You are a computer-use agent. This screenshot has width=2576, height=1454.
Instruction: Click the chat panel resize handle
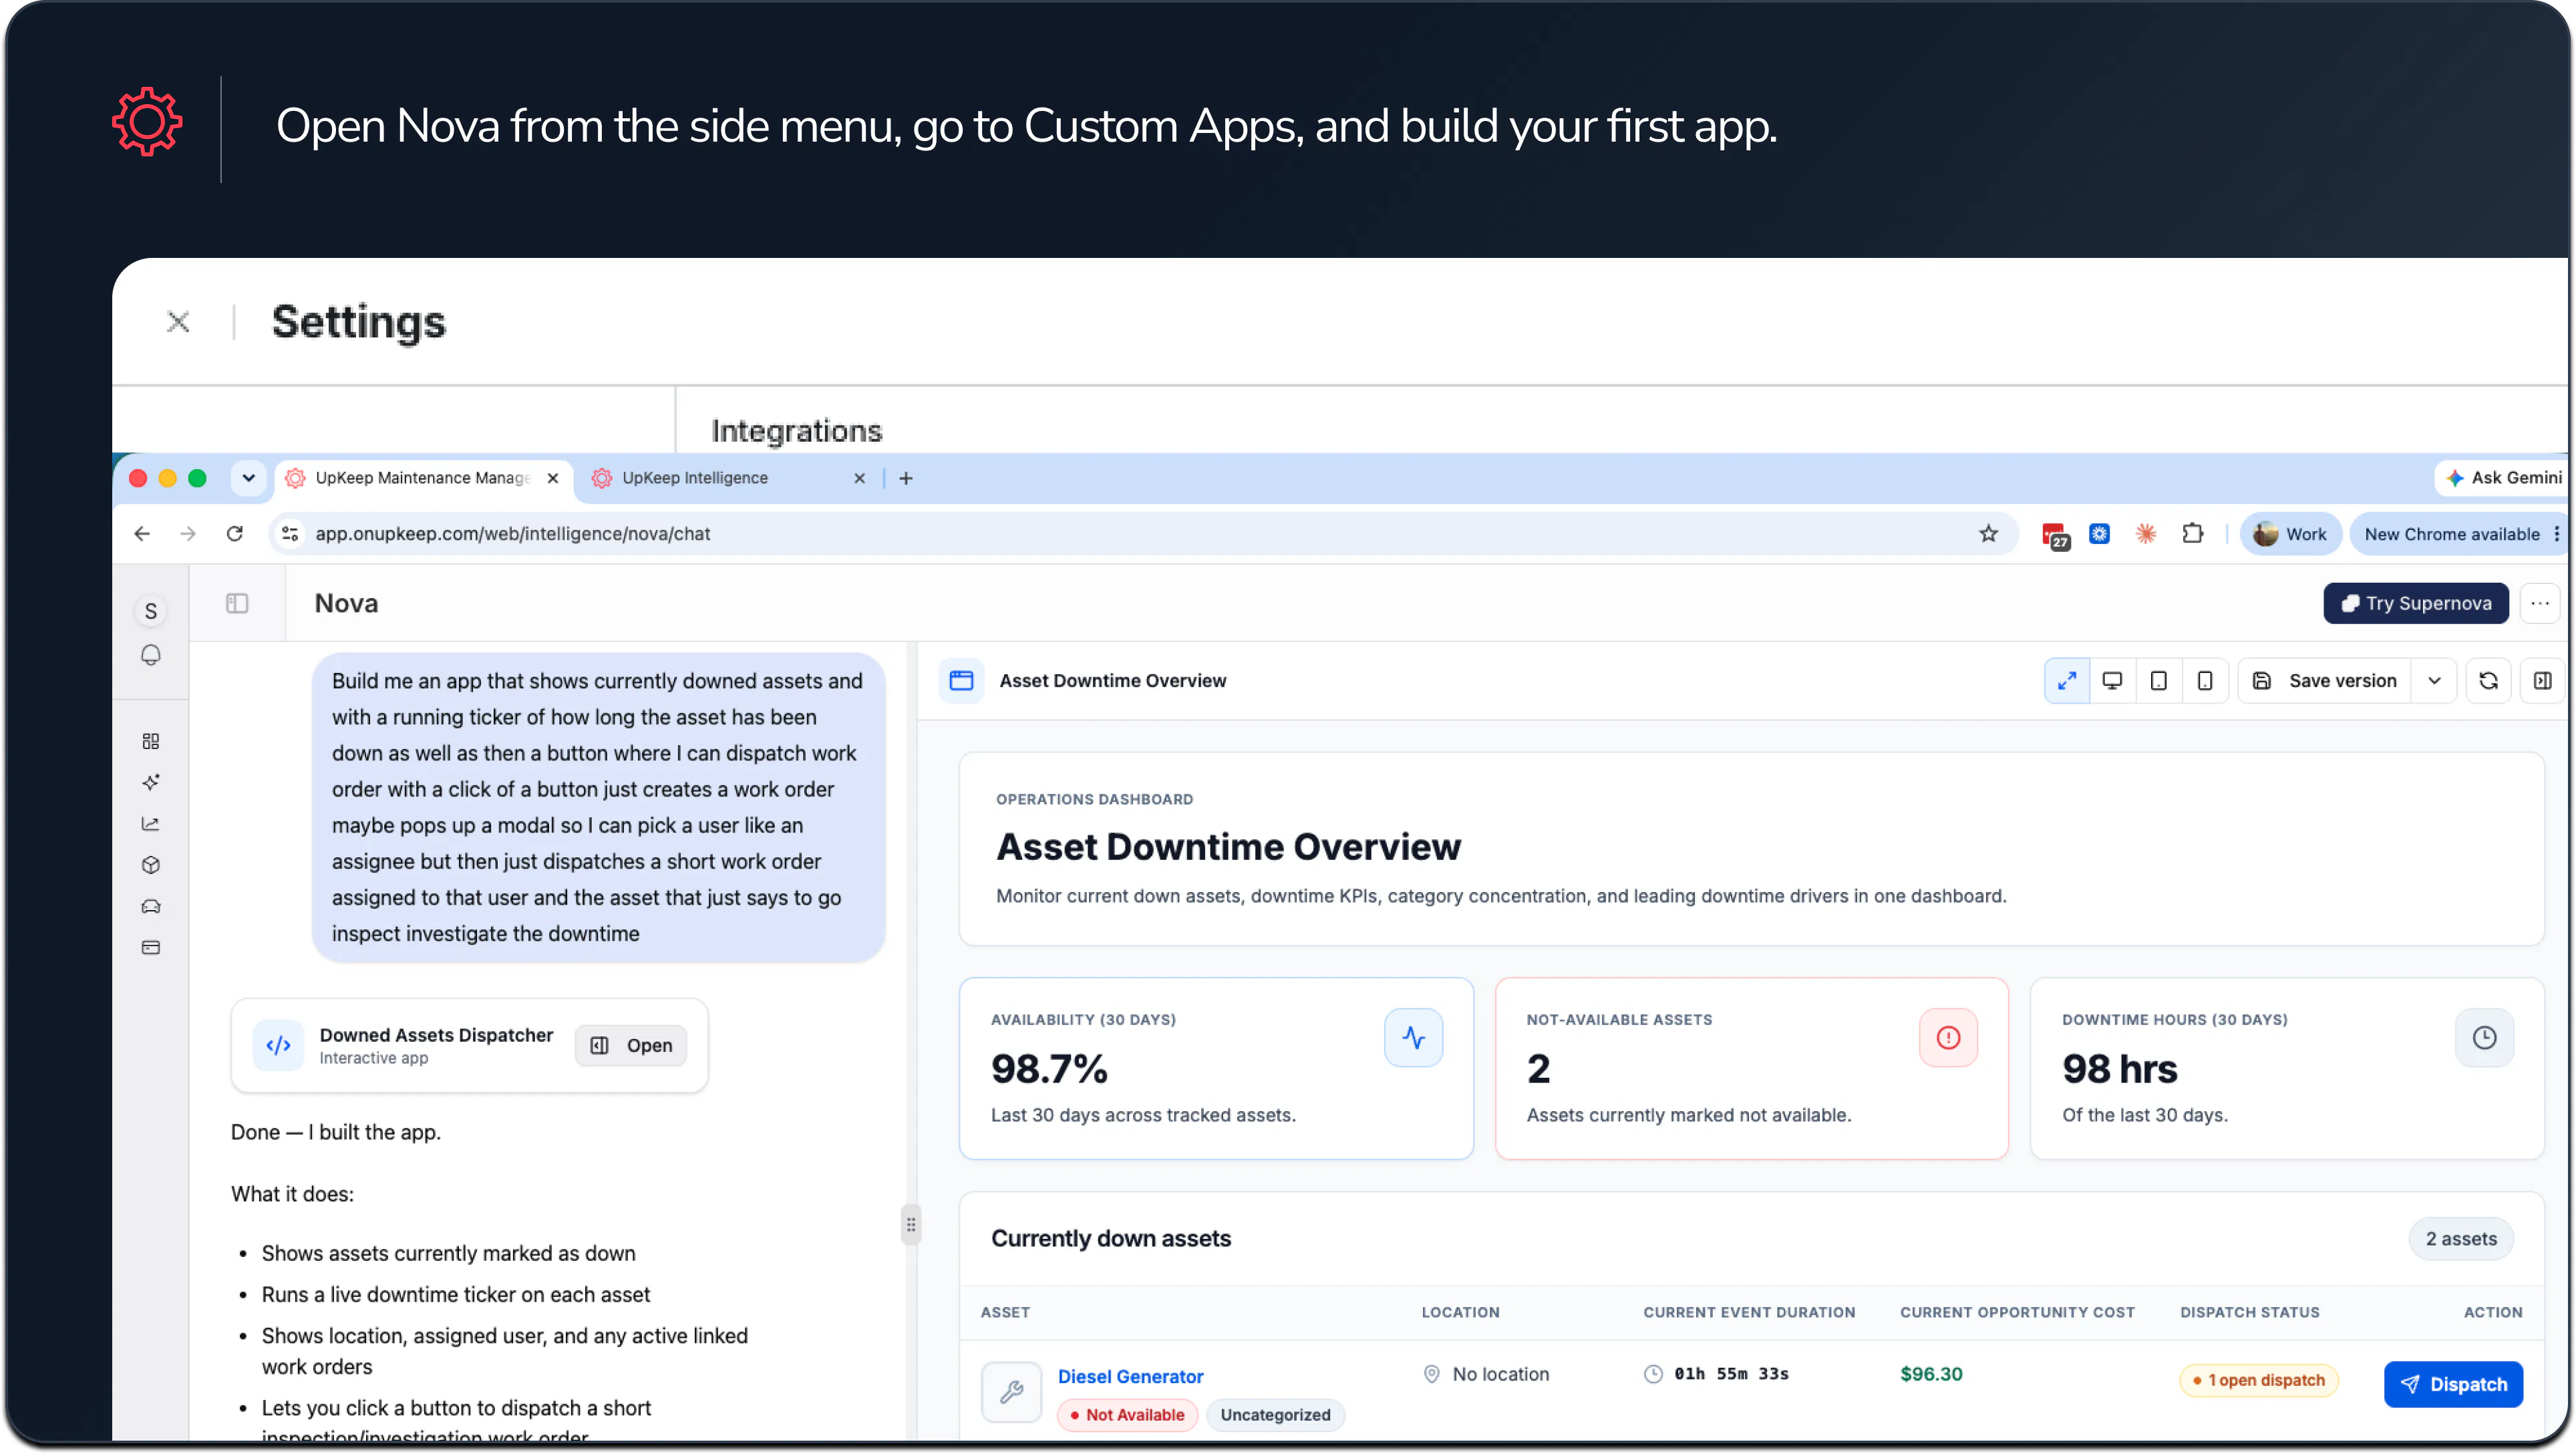pyautogui.click(x=910, y=1224)
